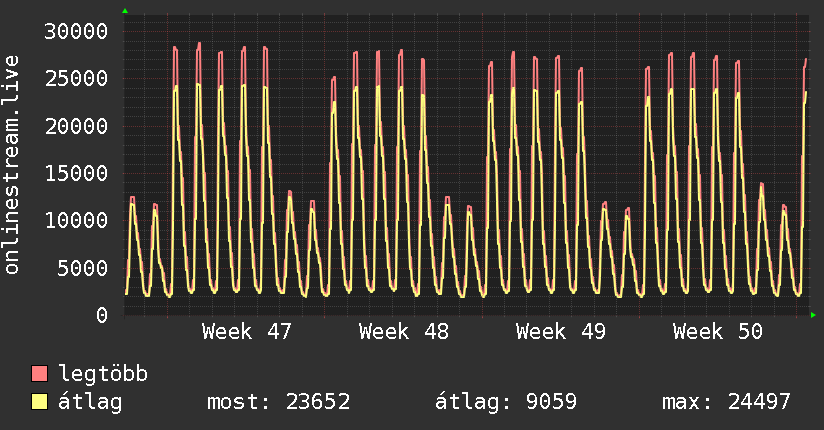Click the yellow átlag legend swatch
Image resolution: width=824 pixels, height=430 pixels.
click(x=39, y=402)
